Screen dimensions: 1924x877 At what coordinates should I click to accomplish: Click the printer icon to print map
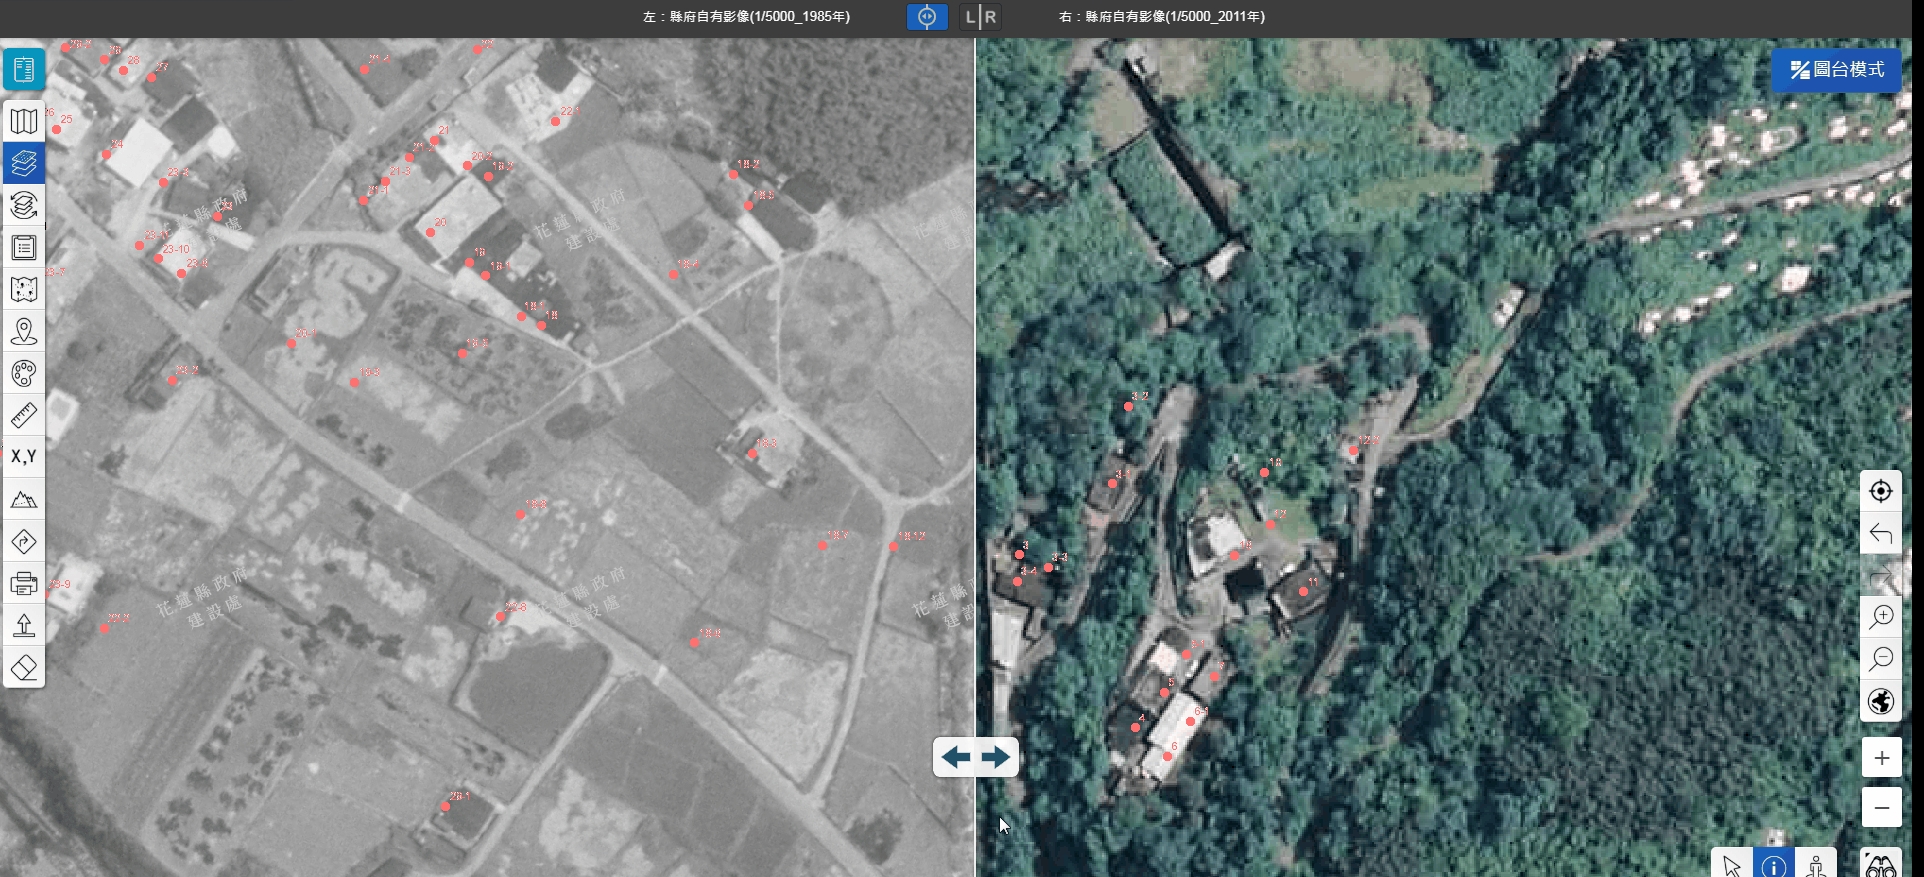pos(24,583)
